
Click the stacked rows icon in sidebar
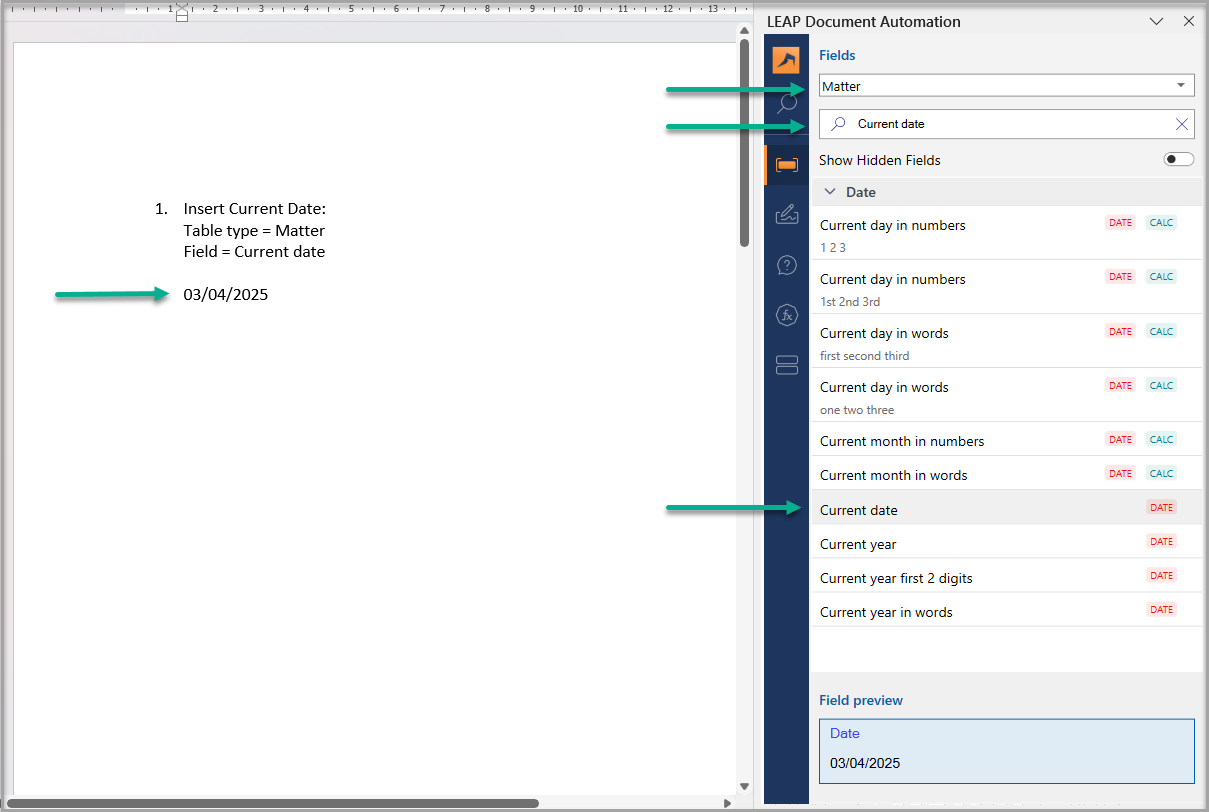787,365
